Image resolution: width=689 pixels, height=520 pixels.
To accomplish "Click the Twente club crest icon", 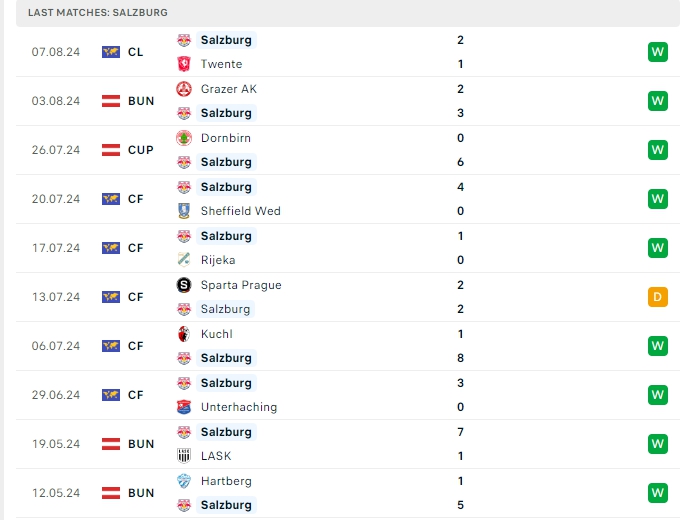I will coord(184,64).
